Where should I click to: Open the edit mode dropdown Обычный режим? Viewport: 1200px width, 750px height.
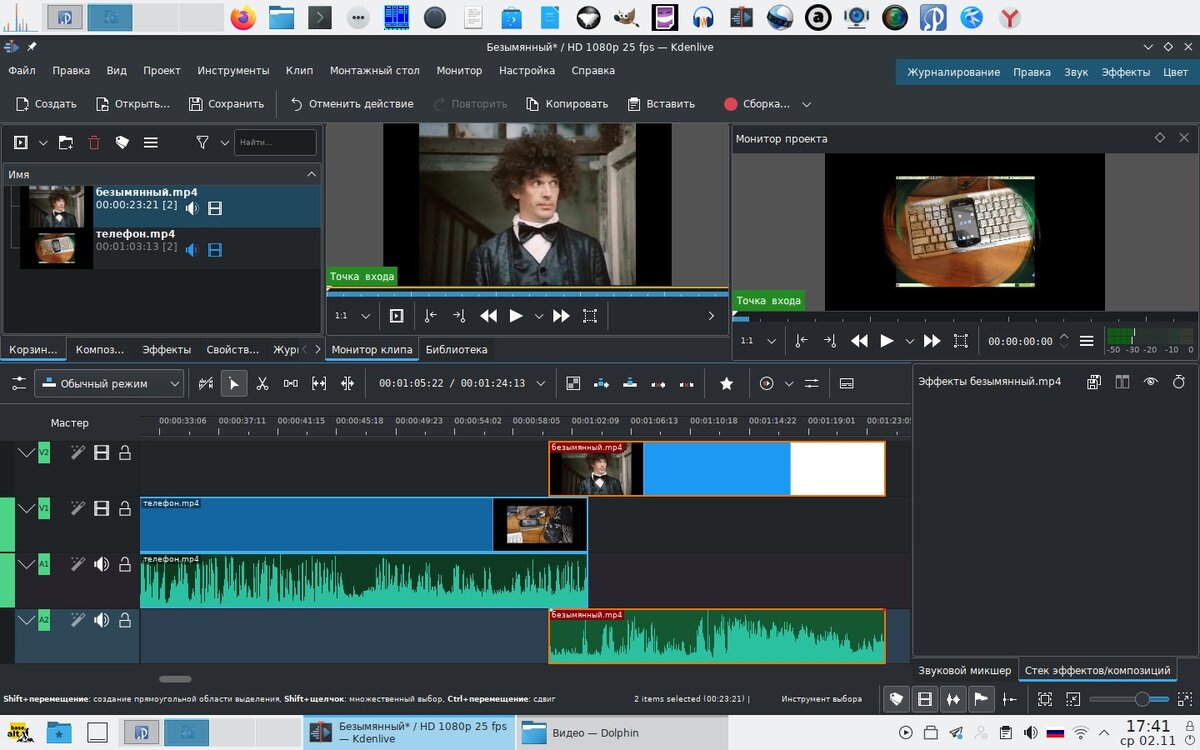coord(109,383)
